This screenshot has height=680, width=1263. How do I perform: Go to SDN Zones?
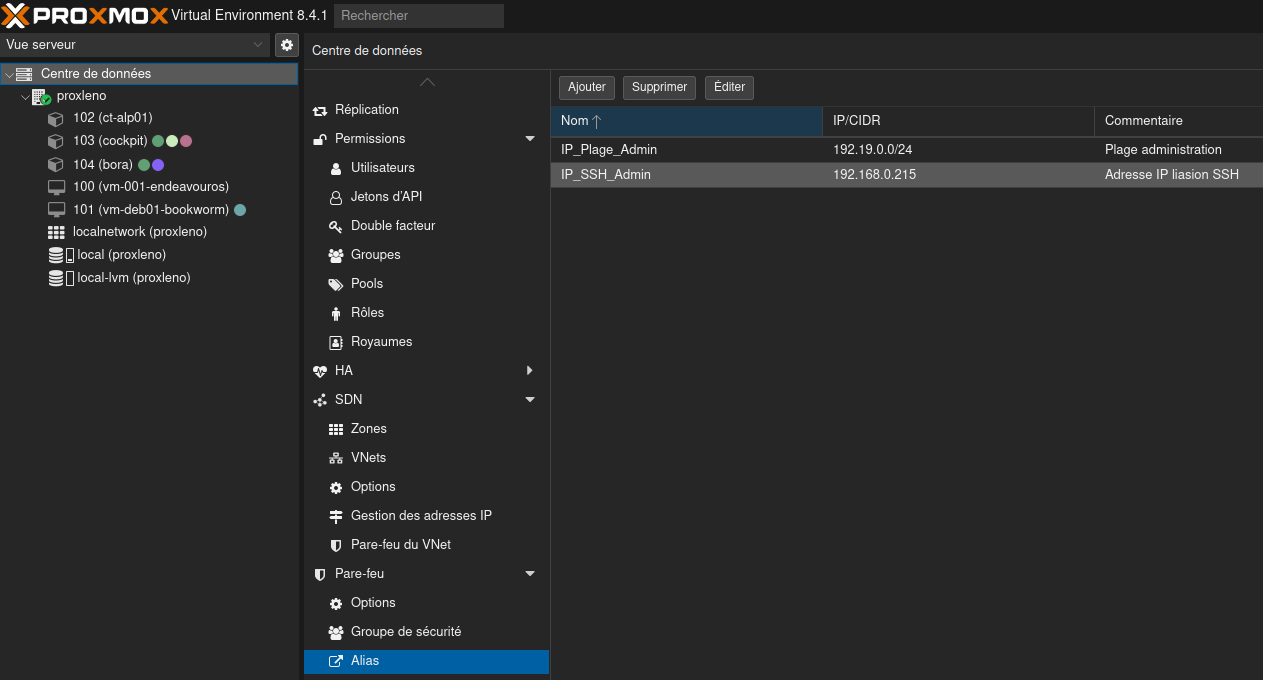(x=368, y=429)
